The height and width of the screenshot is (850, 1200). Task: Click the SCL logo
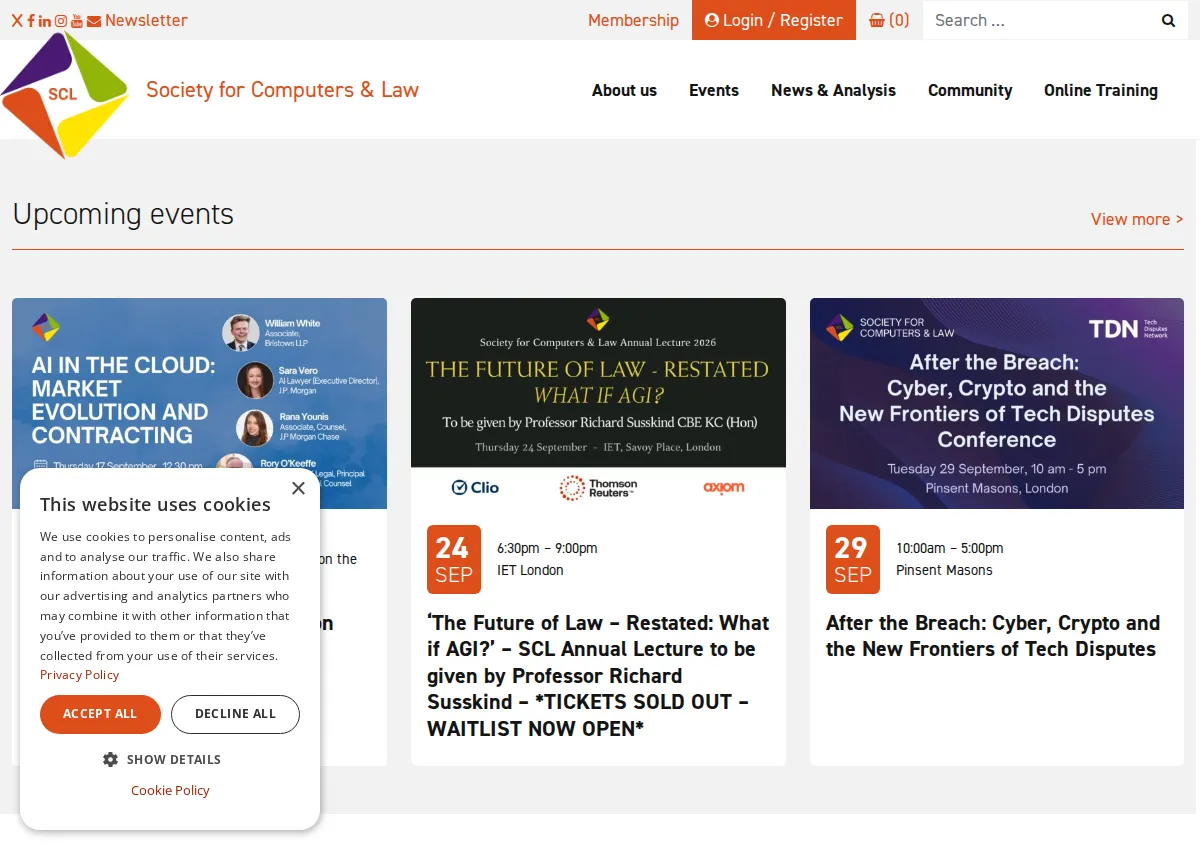click(65, 93)
